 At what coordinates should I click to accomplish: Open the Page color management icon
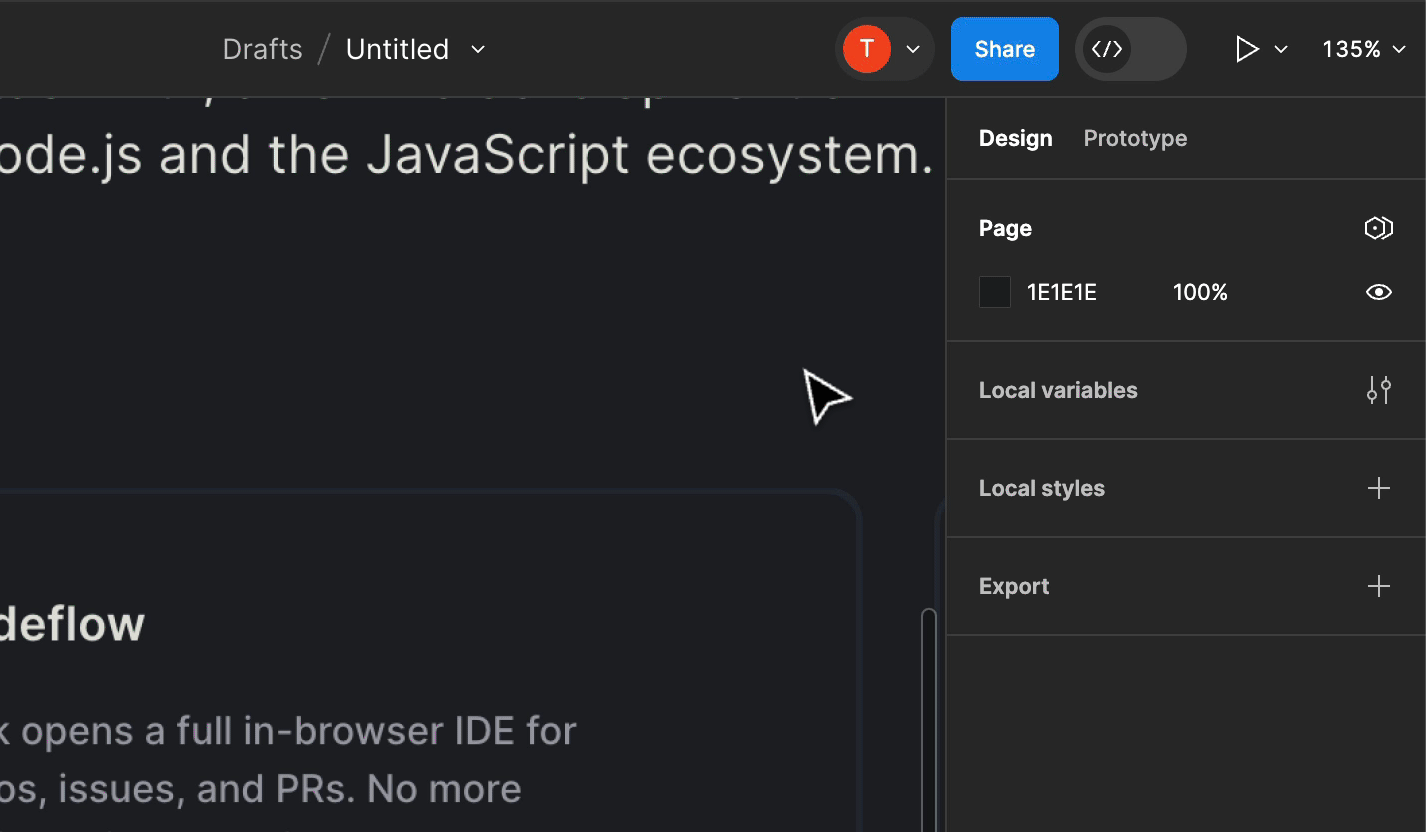click(x=1378, y=228)
